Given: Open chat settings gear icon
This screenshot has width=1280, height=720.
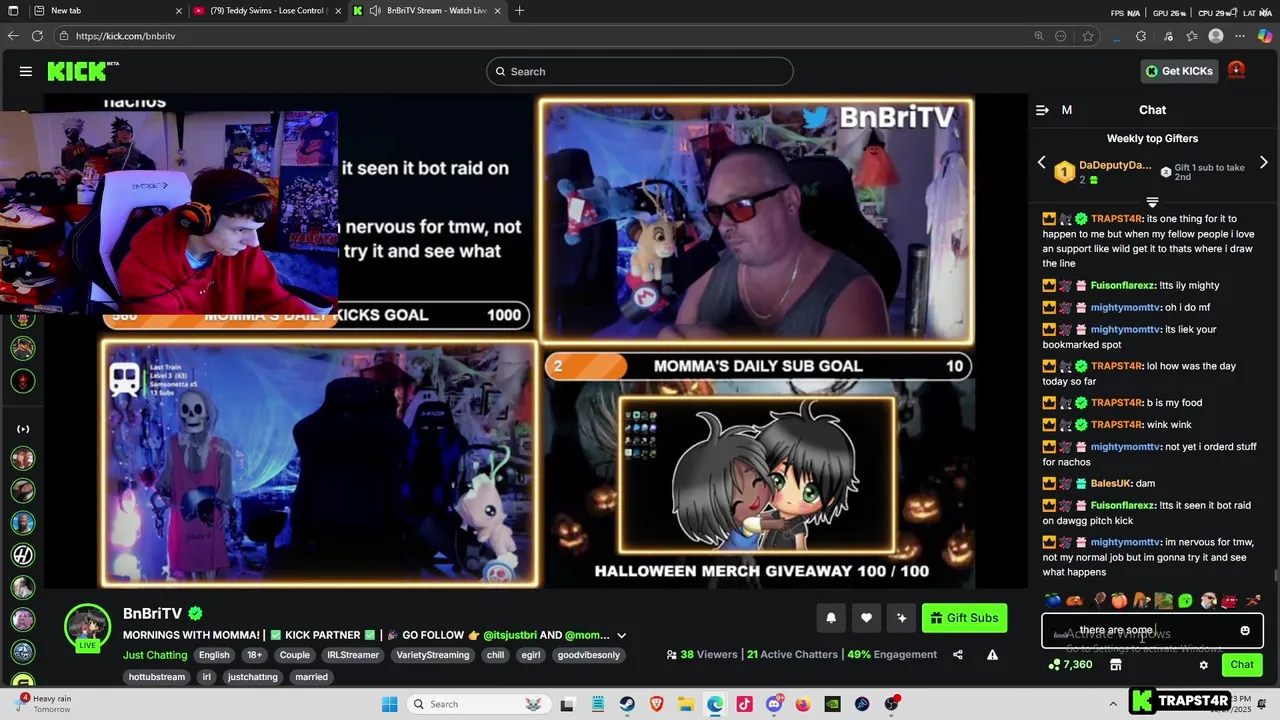Looking at the screenshot, I should (x=1204, y=665).
